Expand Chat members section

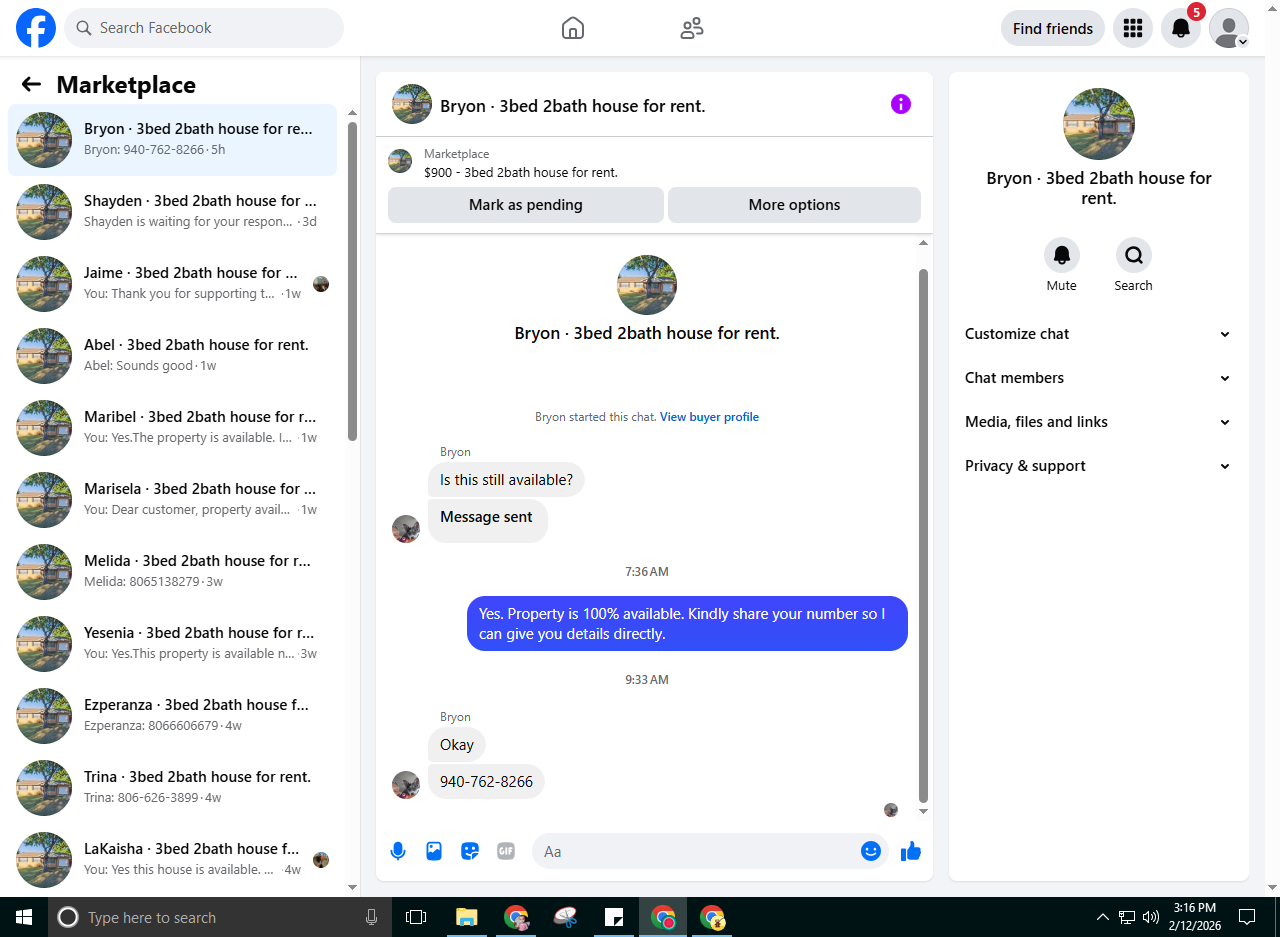click(x=1099, y=378)
